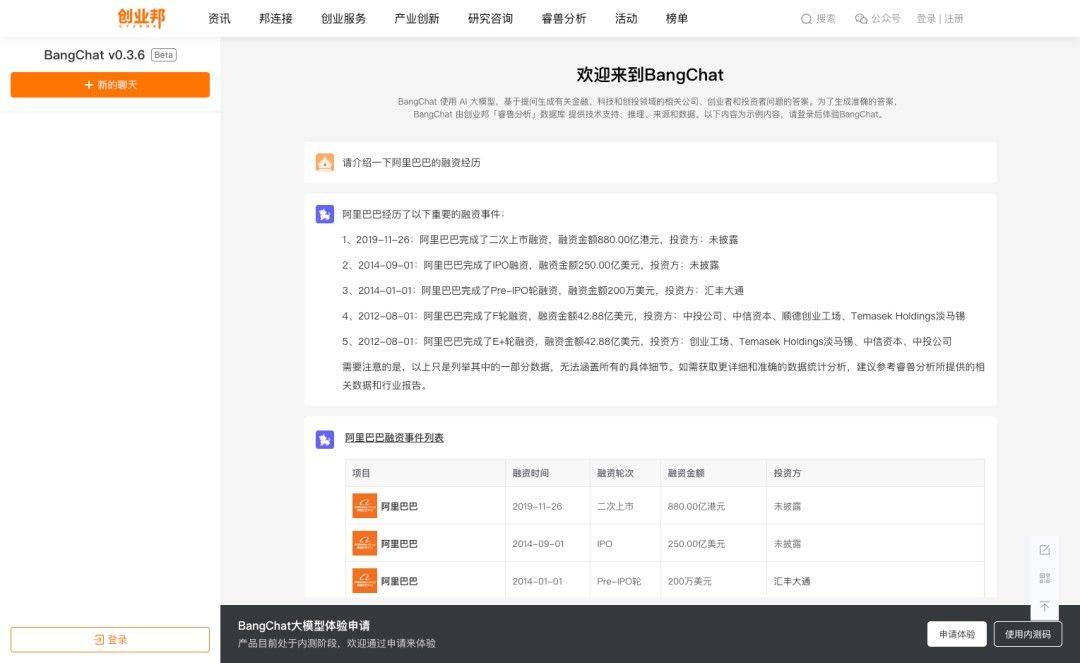Click the BangChat robot avatar beside the answer

[324, 213]
